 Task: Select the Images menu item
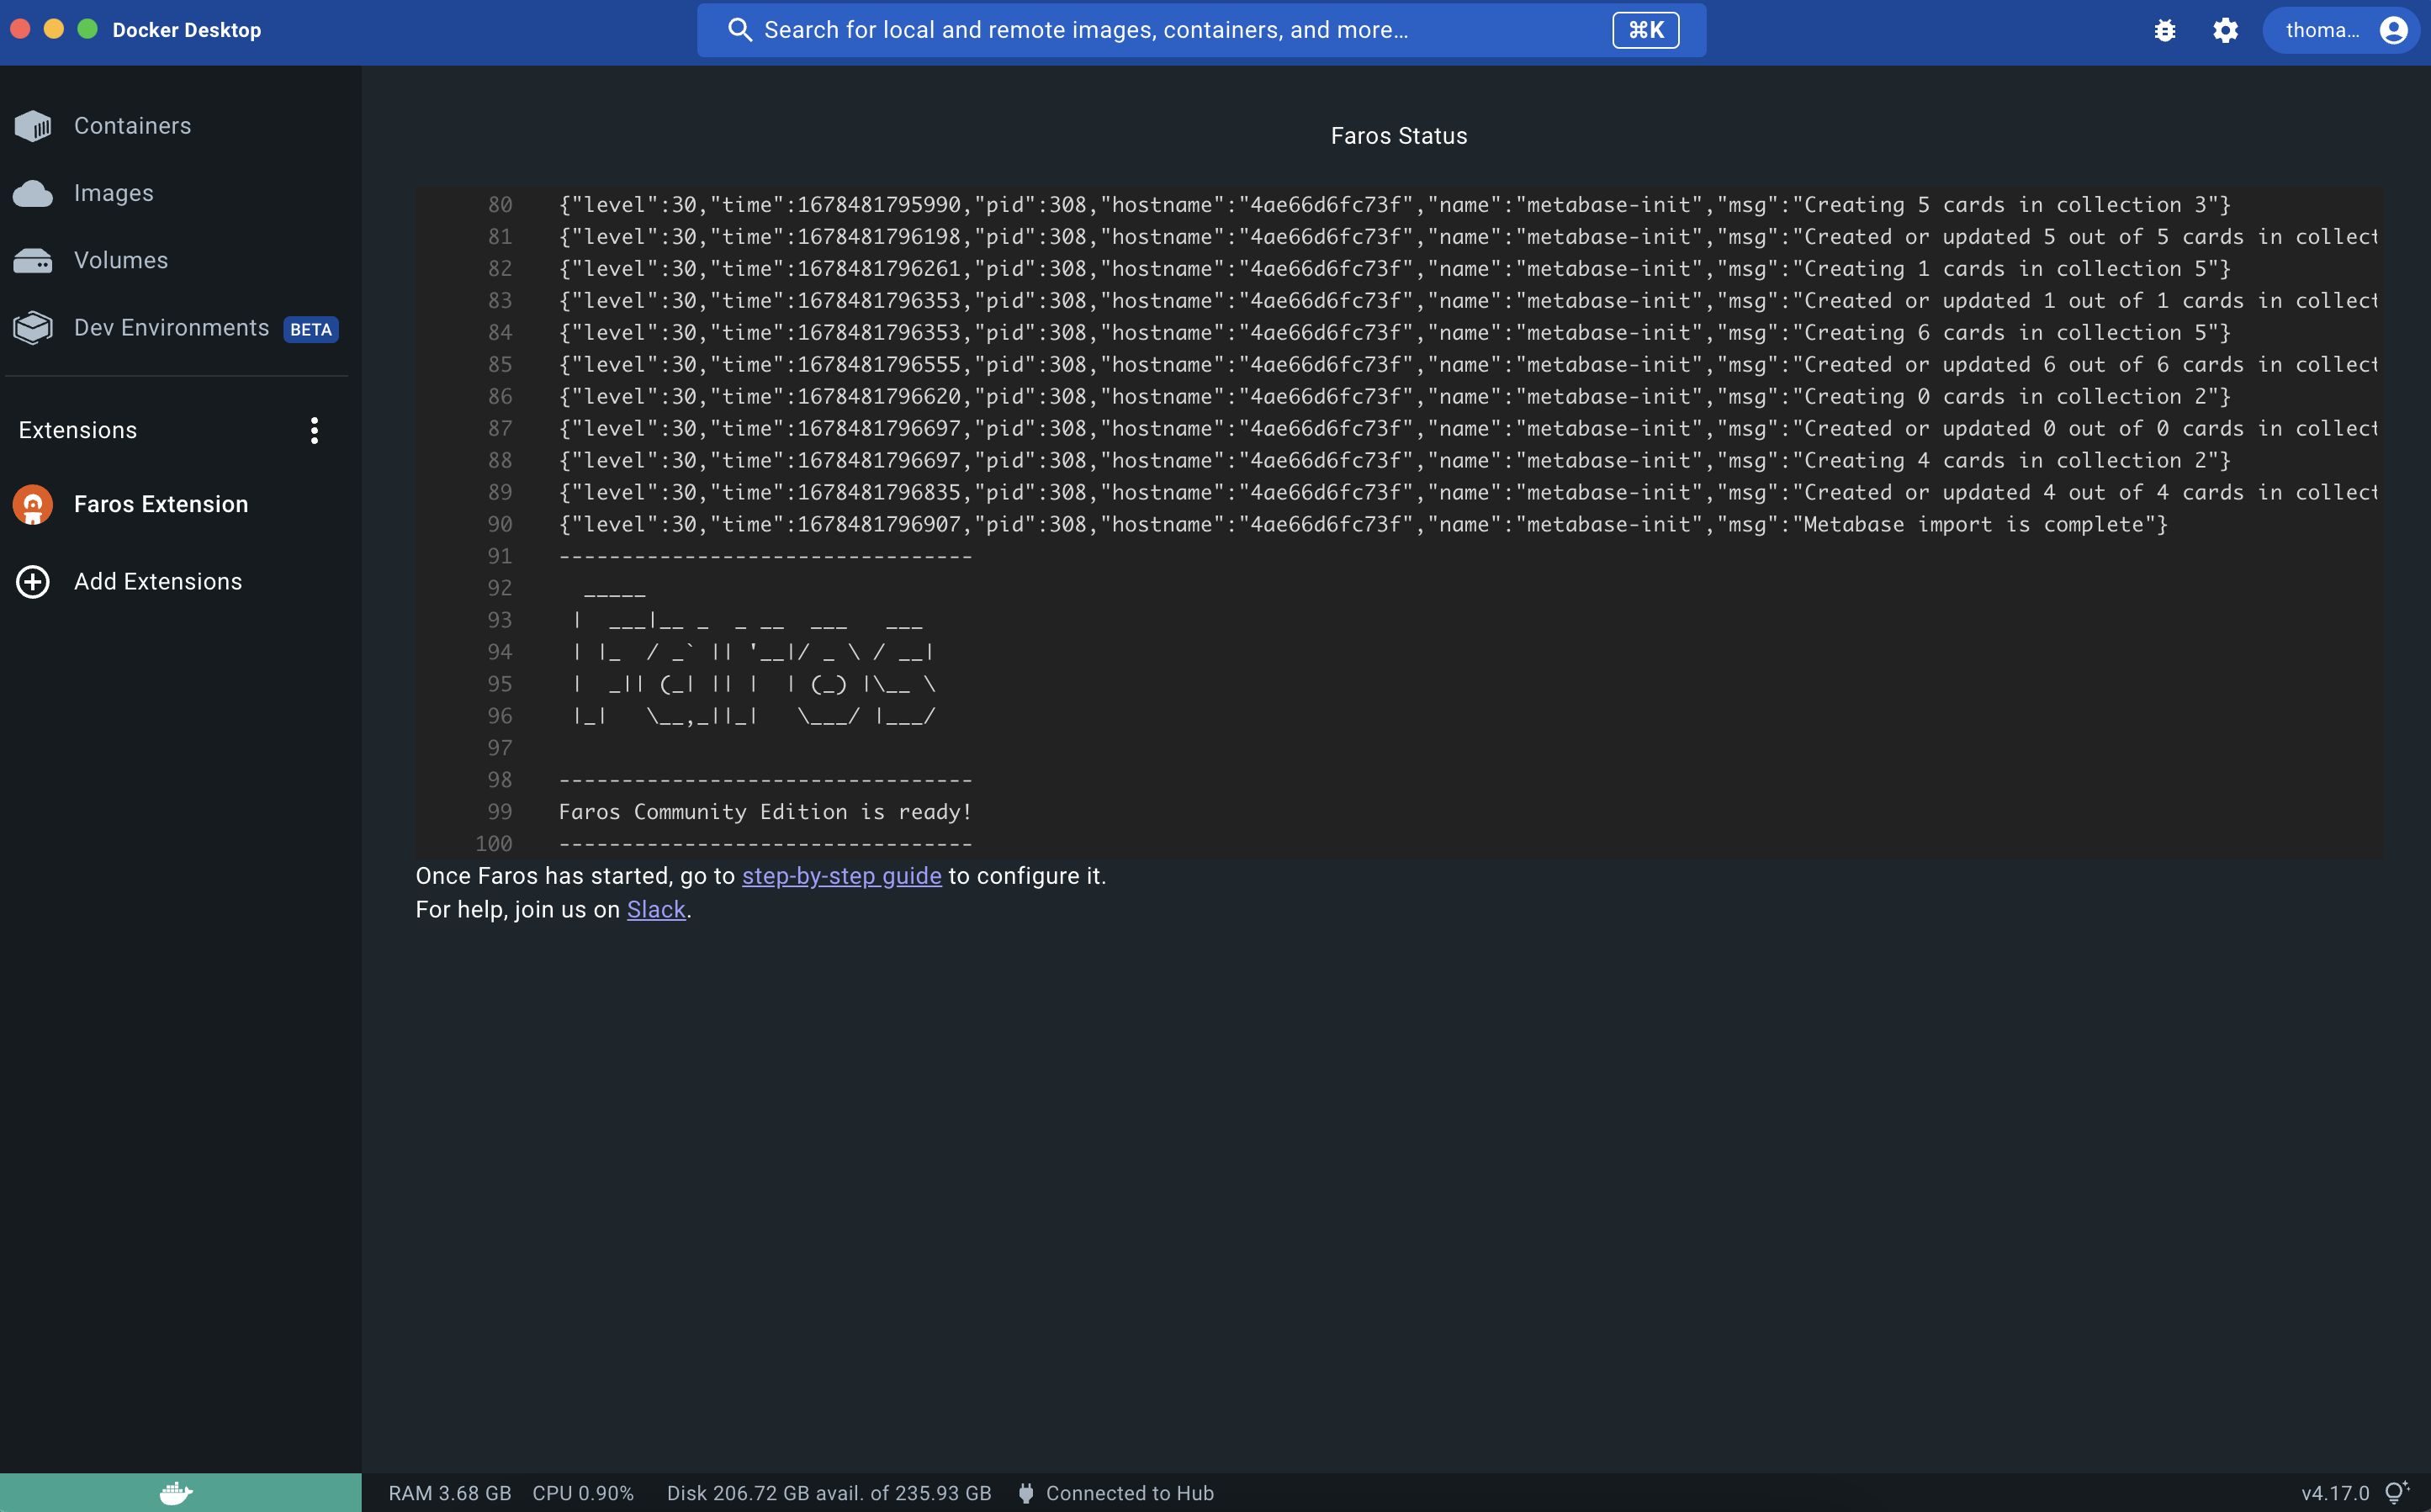tap(114, 193)
